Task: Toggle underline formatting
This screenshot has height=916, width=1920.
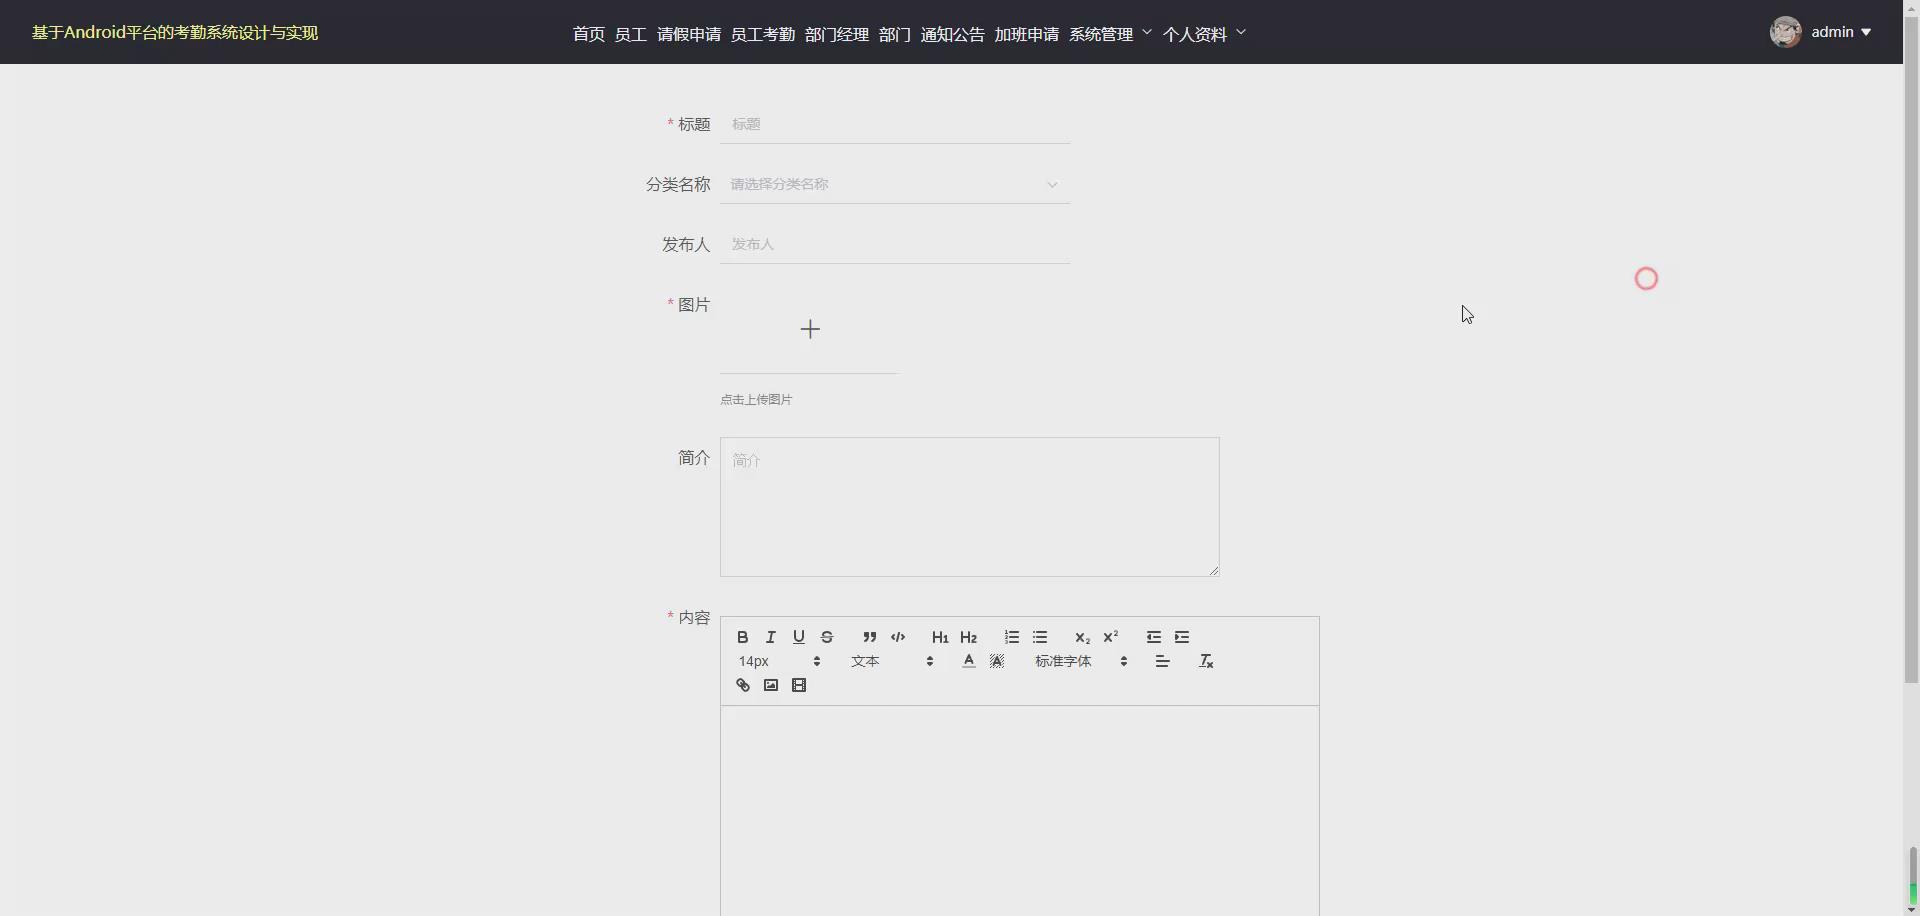Action: [799, 637]
